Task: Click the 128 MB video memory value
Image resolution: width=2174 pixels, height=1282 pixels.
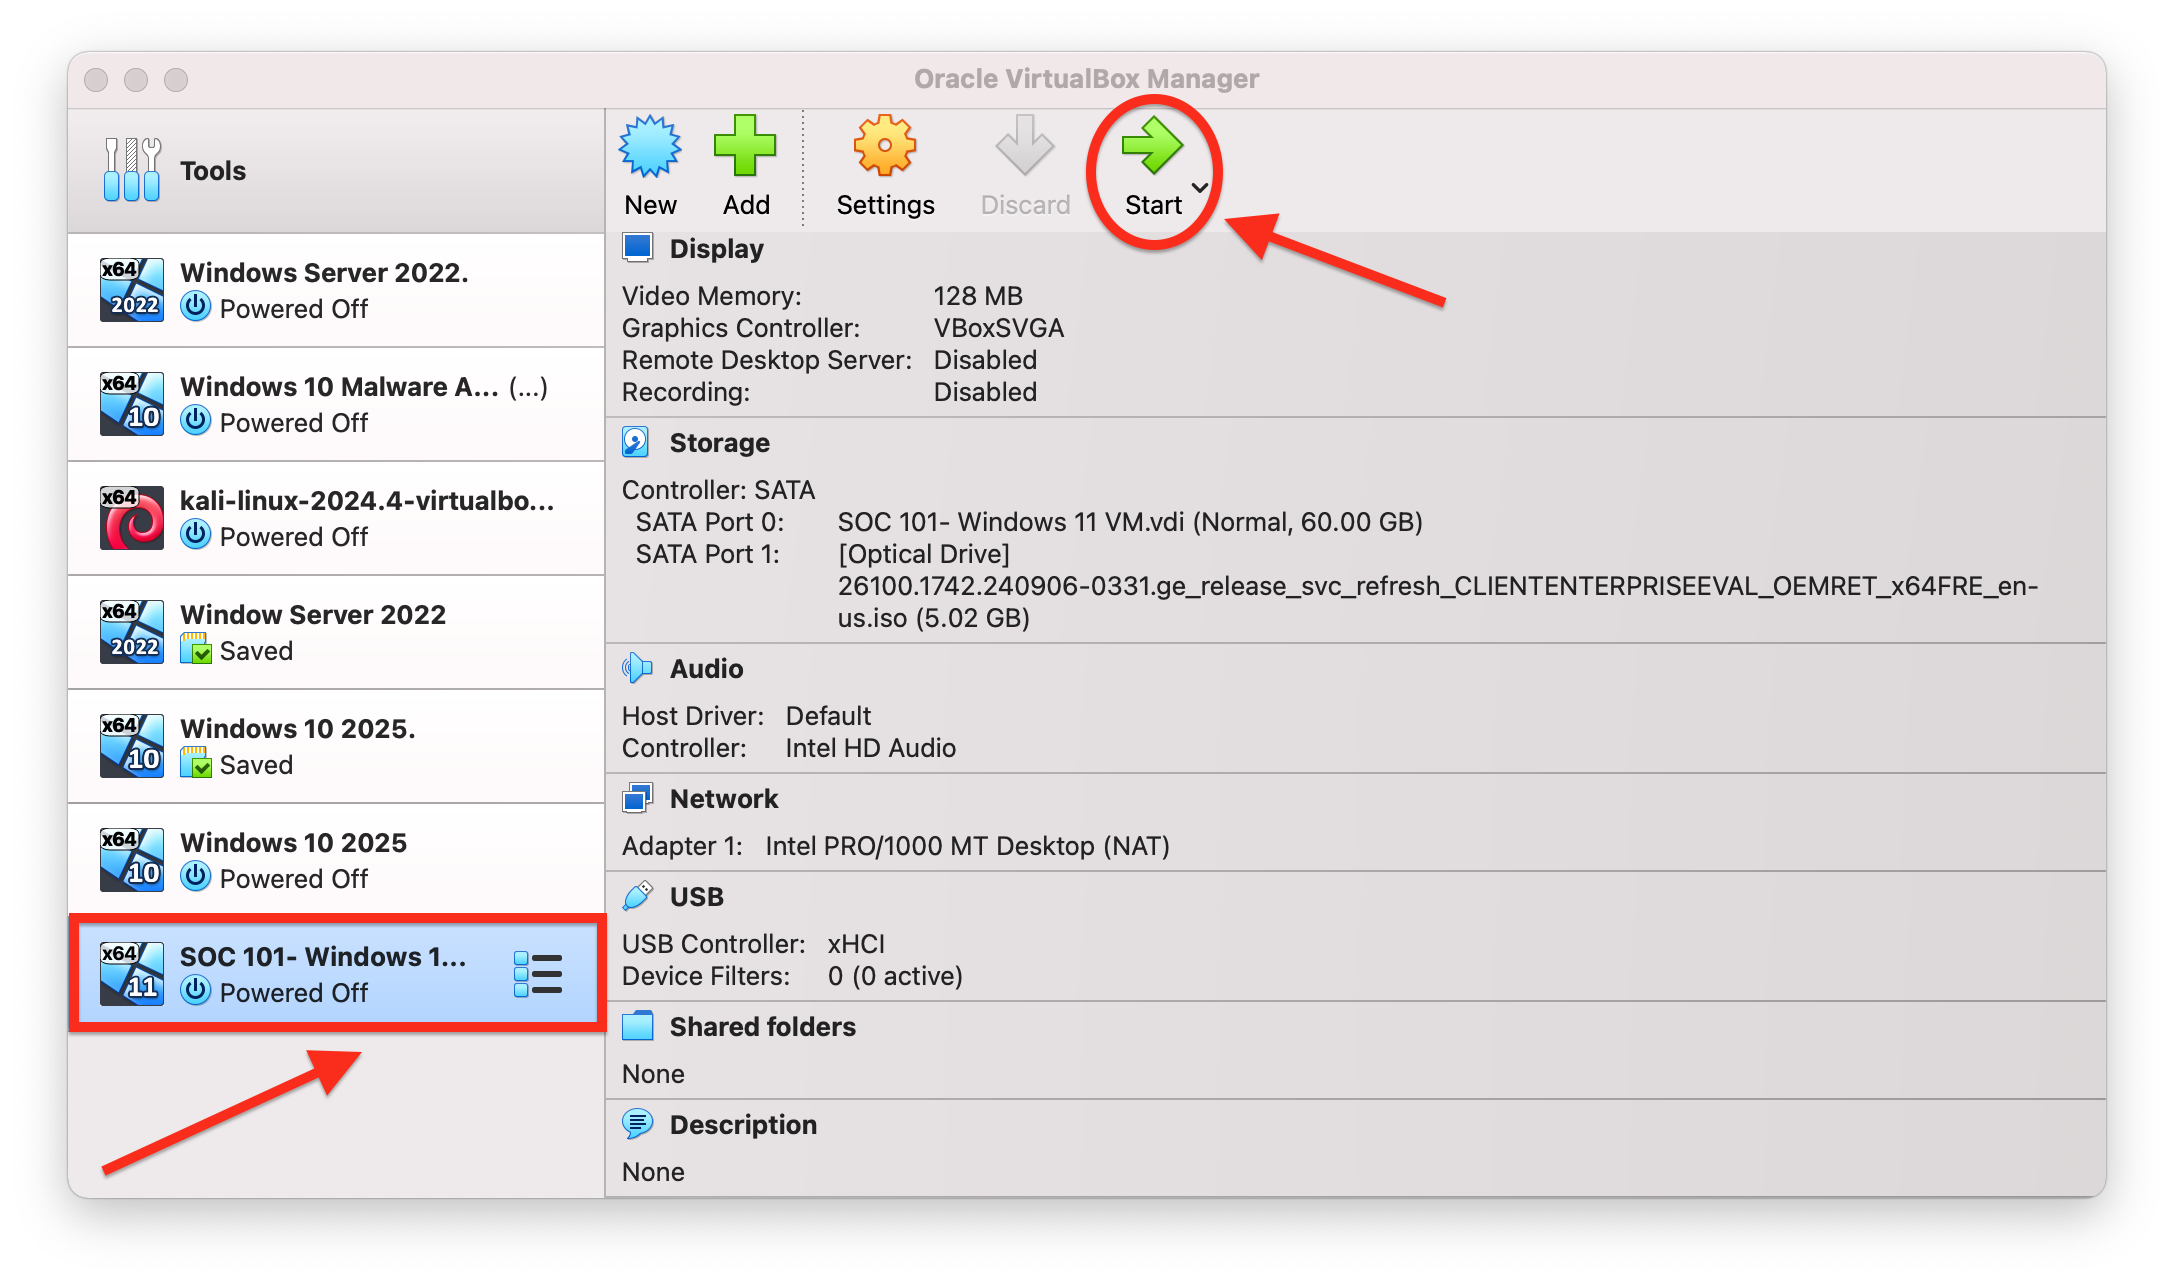Action: click(x=977, y=296)
